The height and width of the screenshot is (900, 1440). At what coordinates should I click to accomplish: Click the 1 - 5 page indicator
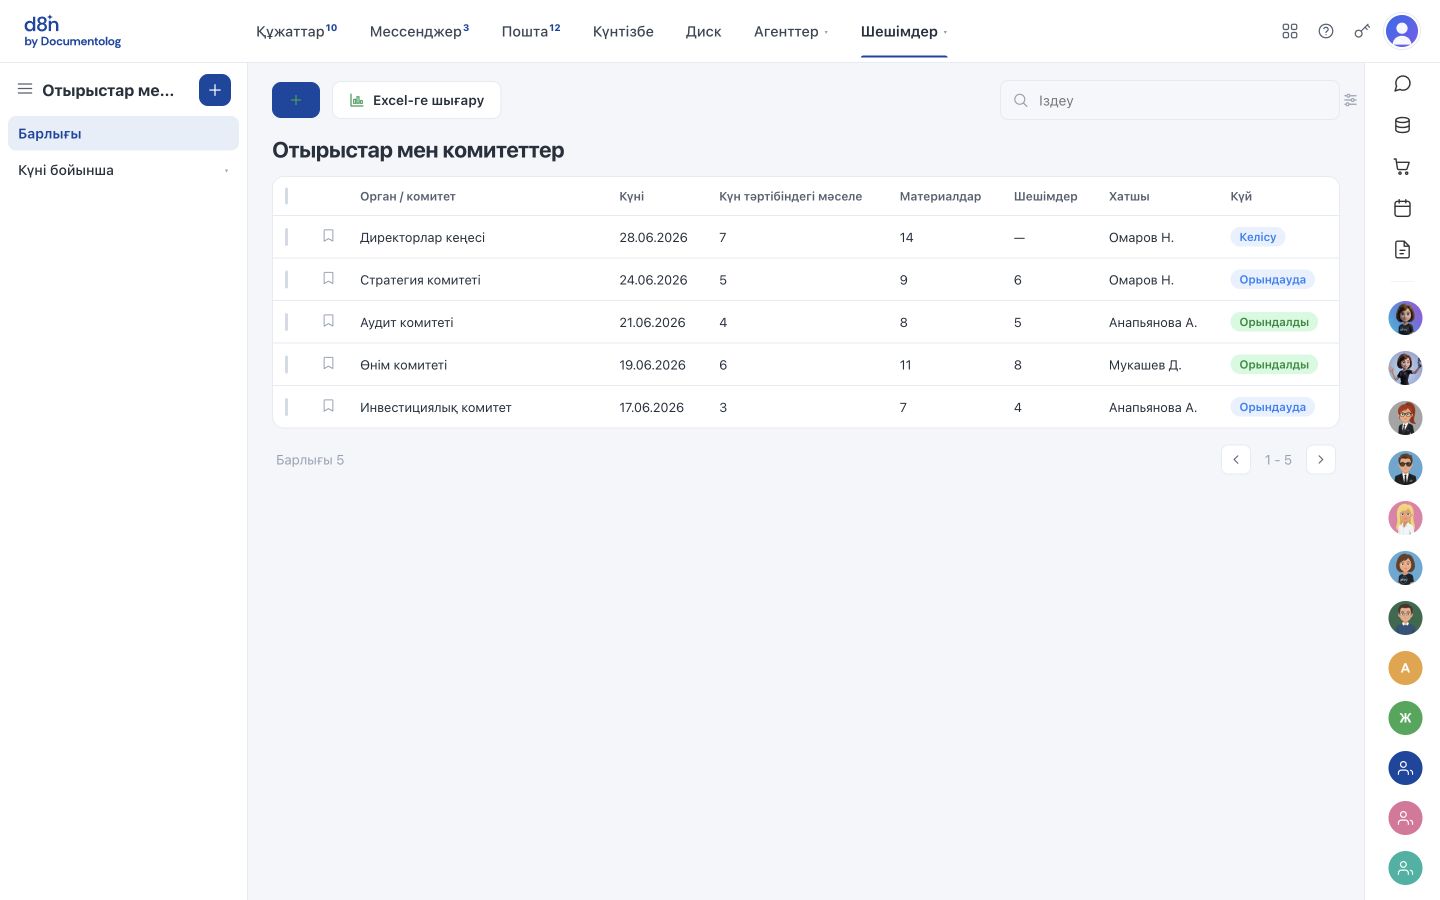(x=1278, y=460)
